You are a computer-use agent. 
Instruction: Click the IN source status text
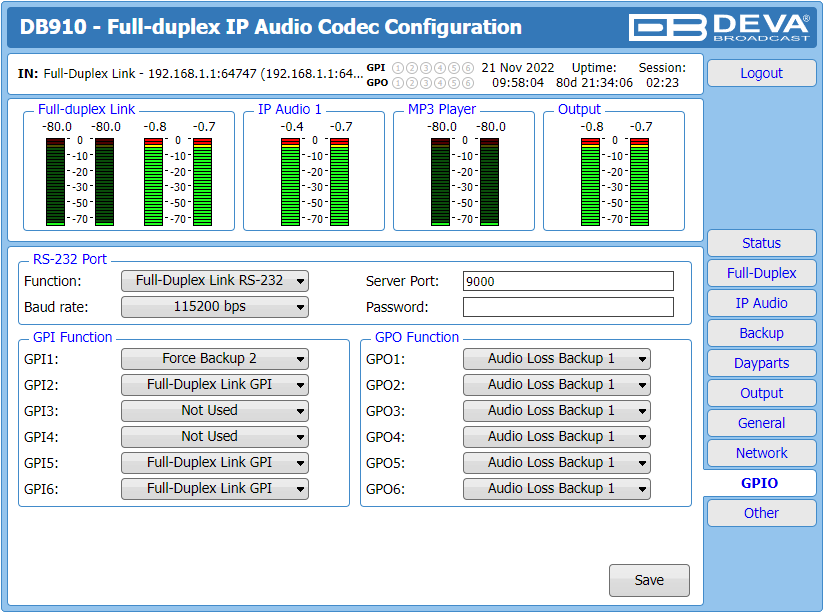pos(190,74)
